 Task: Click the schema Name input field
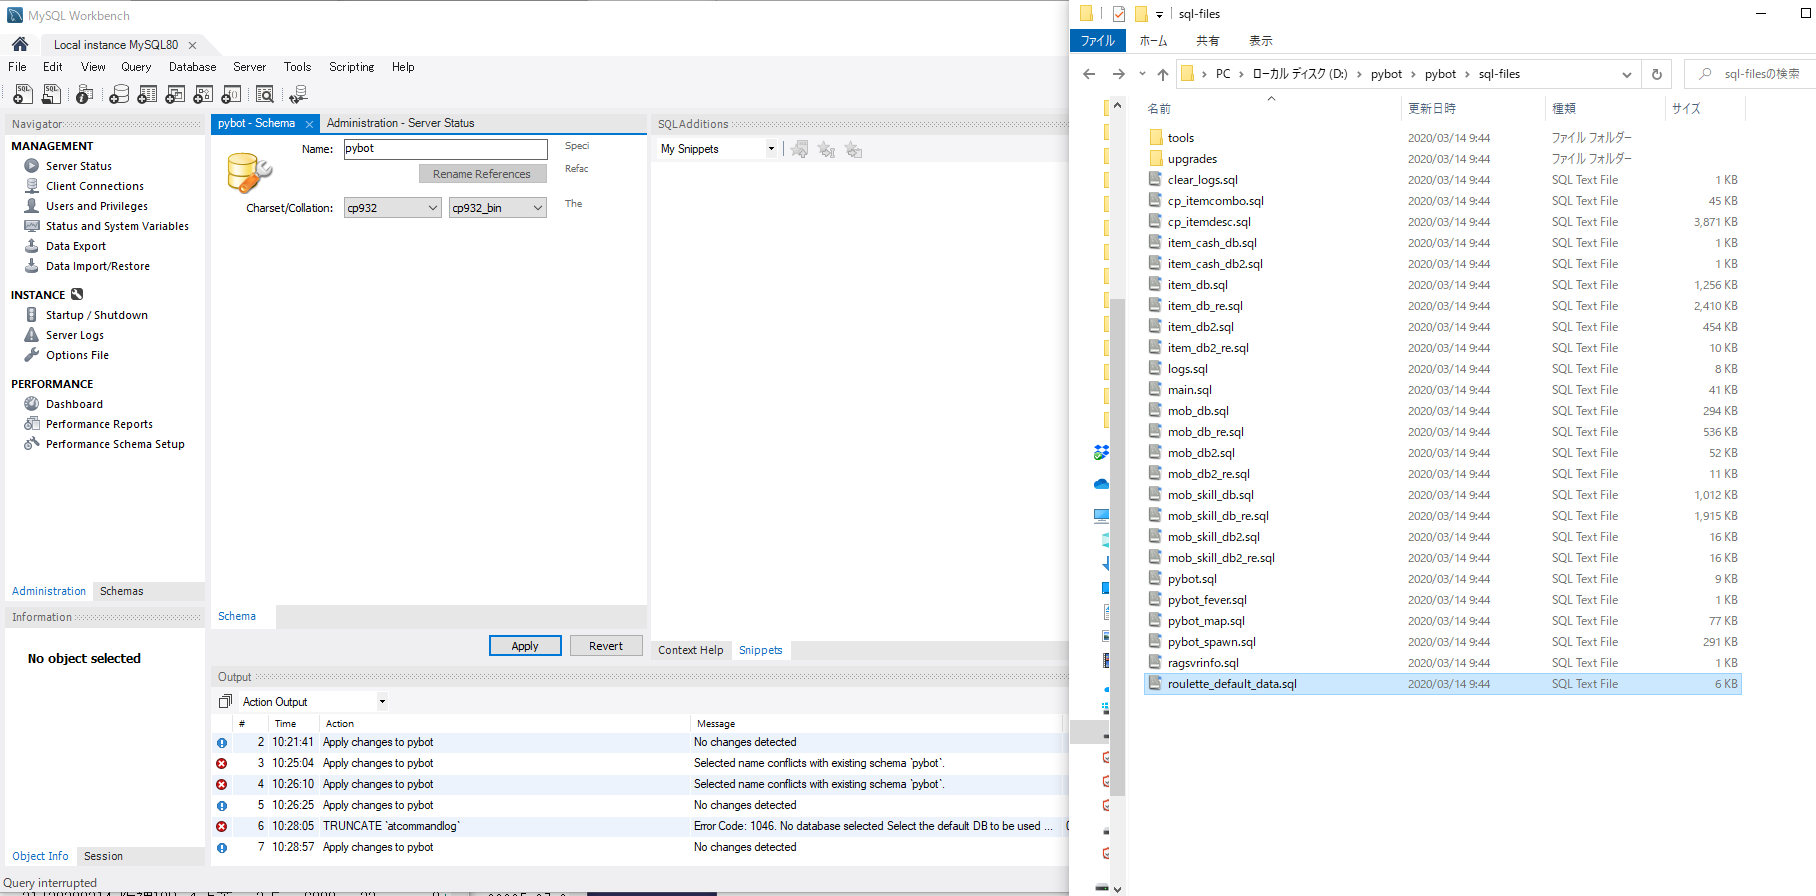point(445,149)
